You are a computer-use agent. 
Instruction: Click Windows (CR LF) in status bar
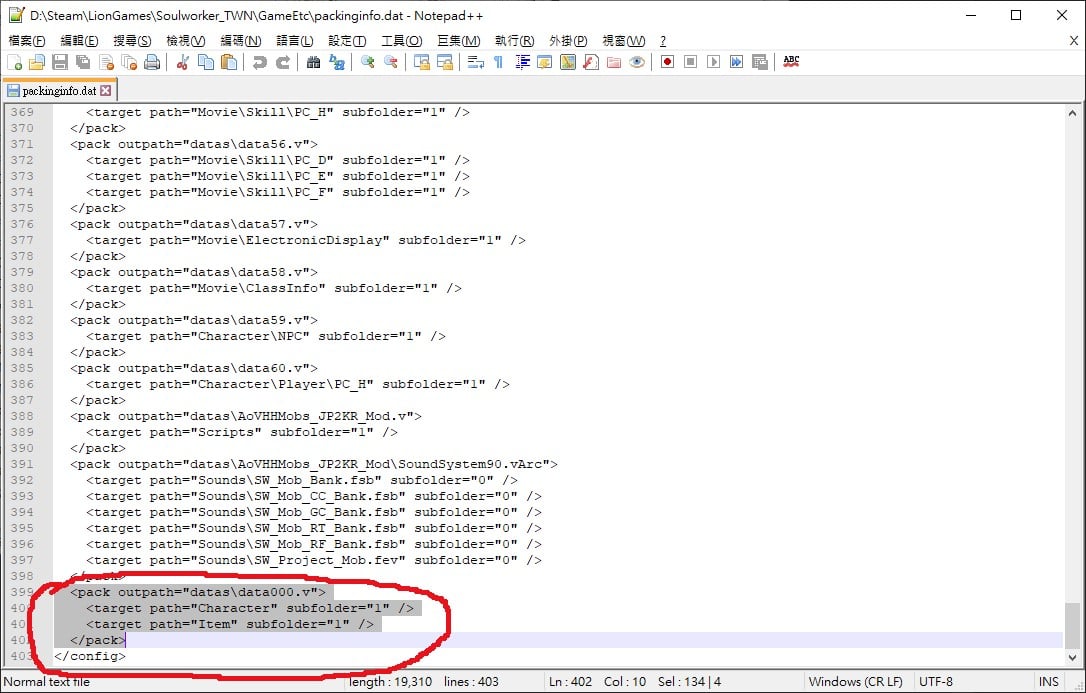(x=855, y=682)
